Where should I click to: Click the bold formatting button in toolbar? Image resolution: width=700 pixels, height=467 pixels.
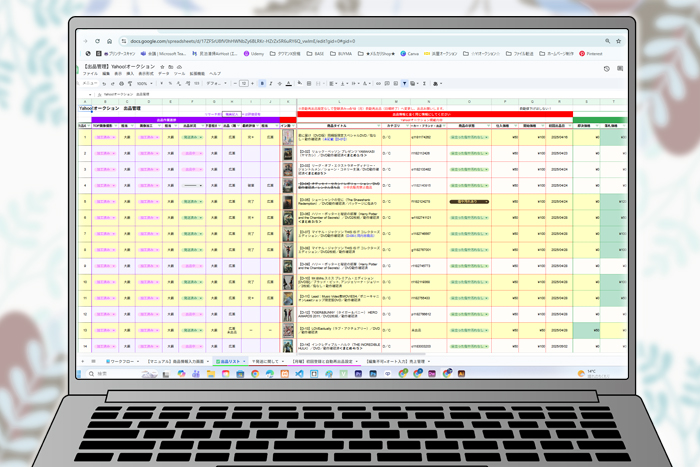coord(263,84)
